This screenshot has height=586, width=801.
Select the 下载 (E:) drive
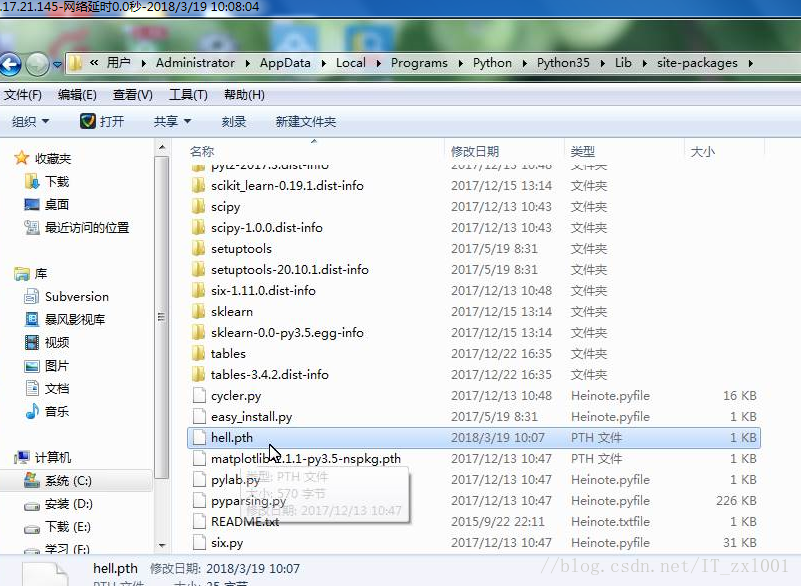(58, 527)
